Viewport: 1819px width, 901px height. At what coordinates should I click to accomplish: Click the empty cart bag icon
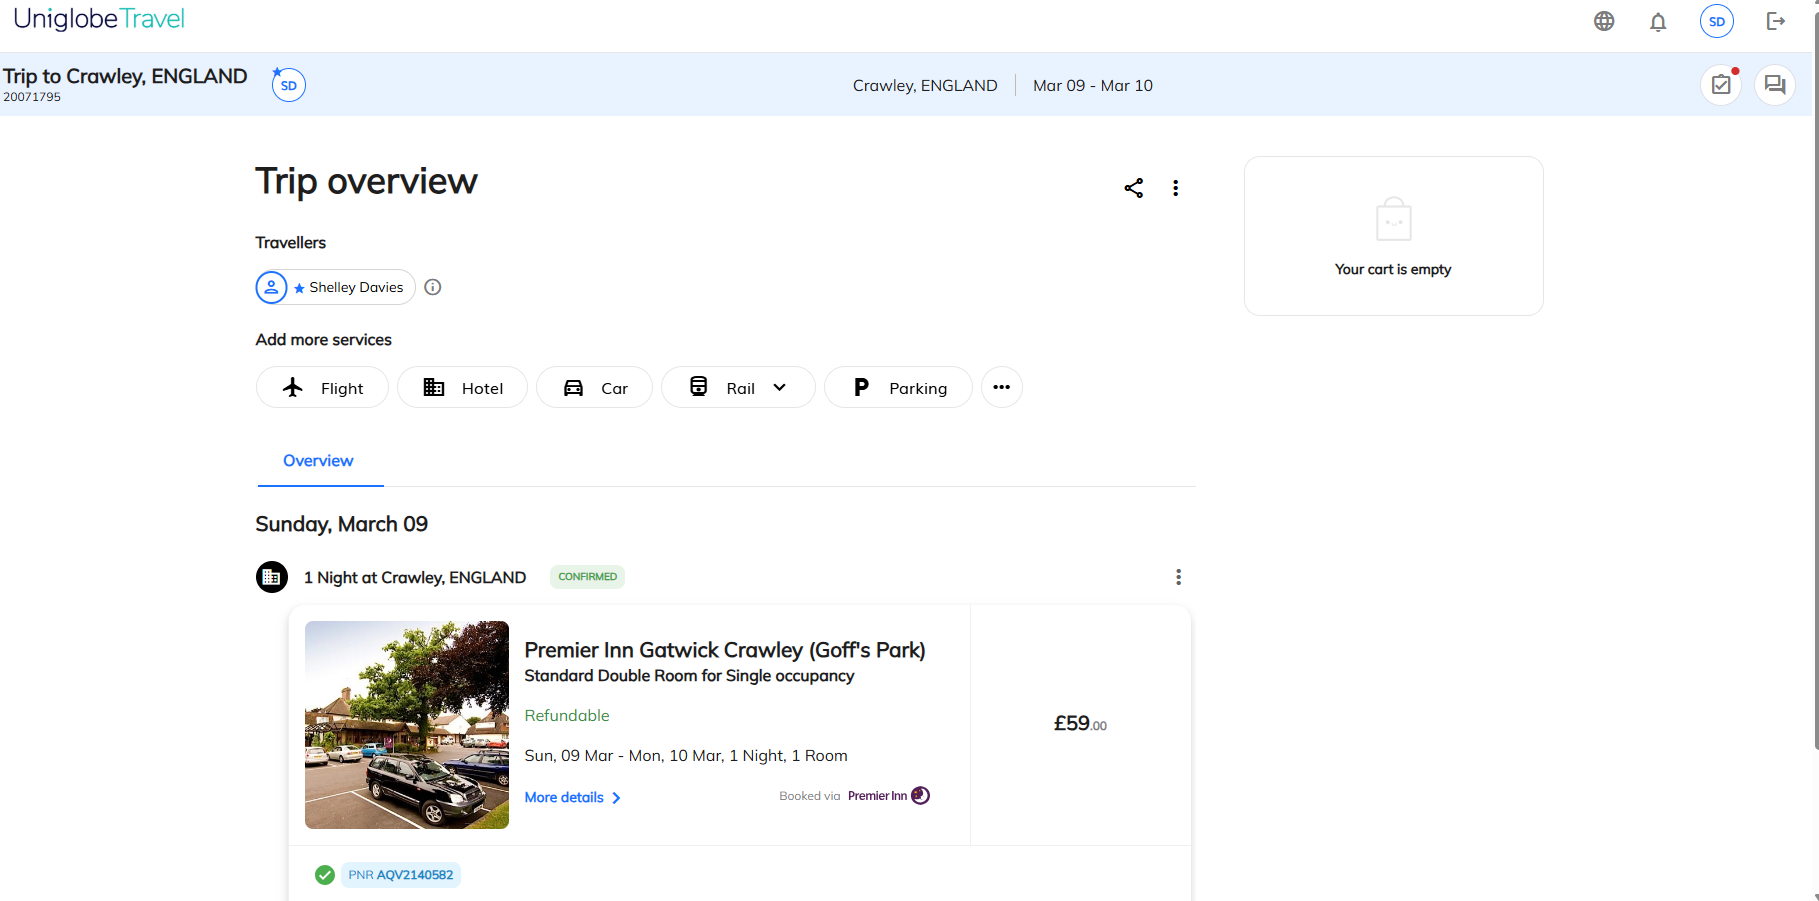tap(1394, 219)
